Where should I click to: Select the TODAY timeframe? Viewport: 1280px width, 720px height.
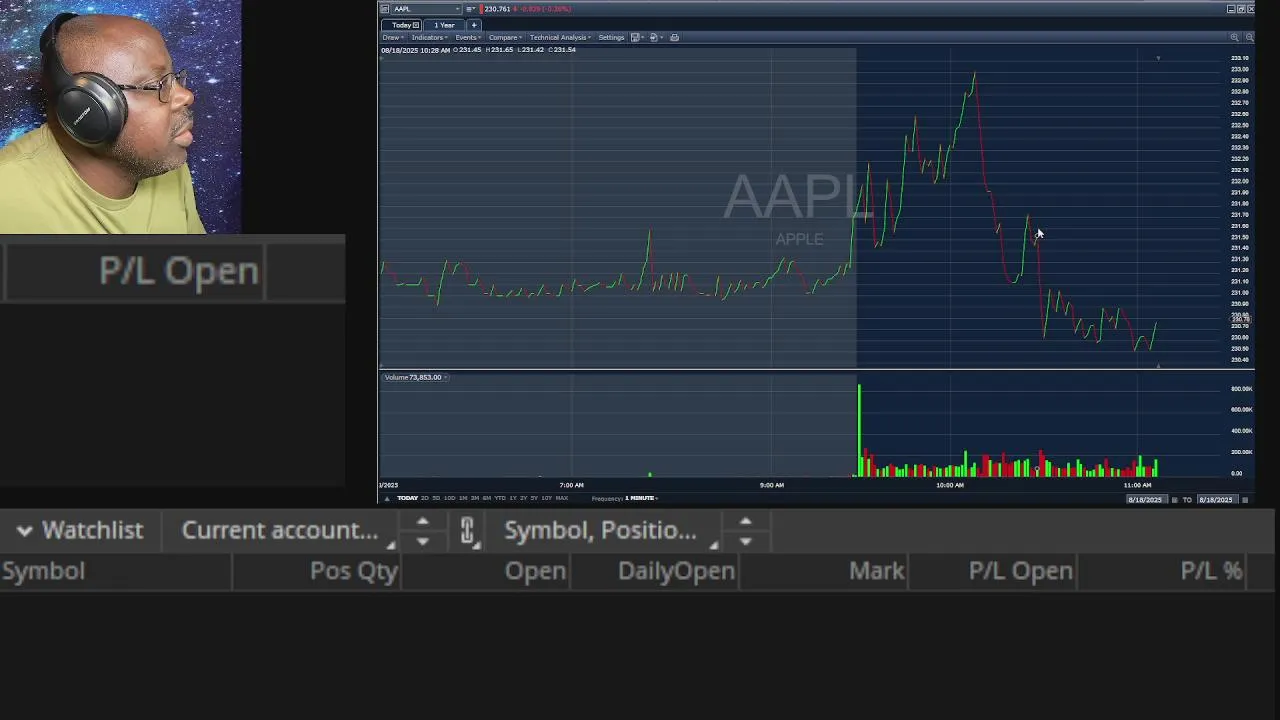(x=407, y=498)
